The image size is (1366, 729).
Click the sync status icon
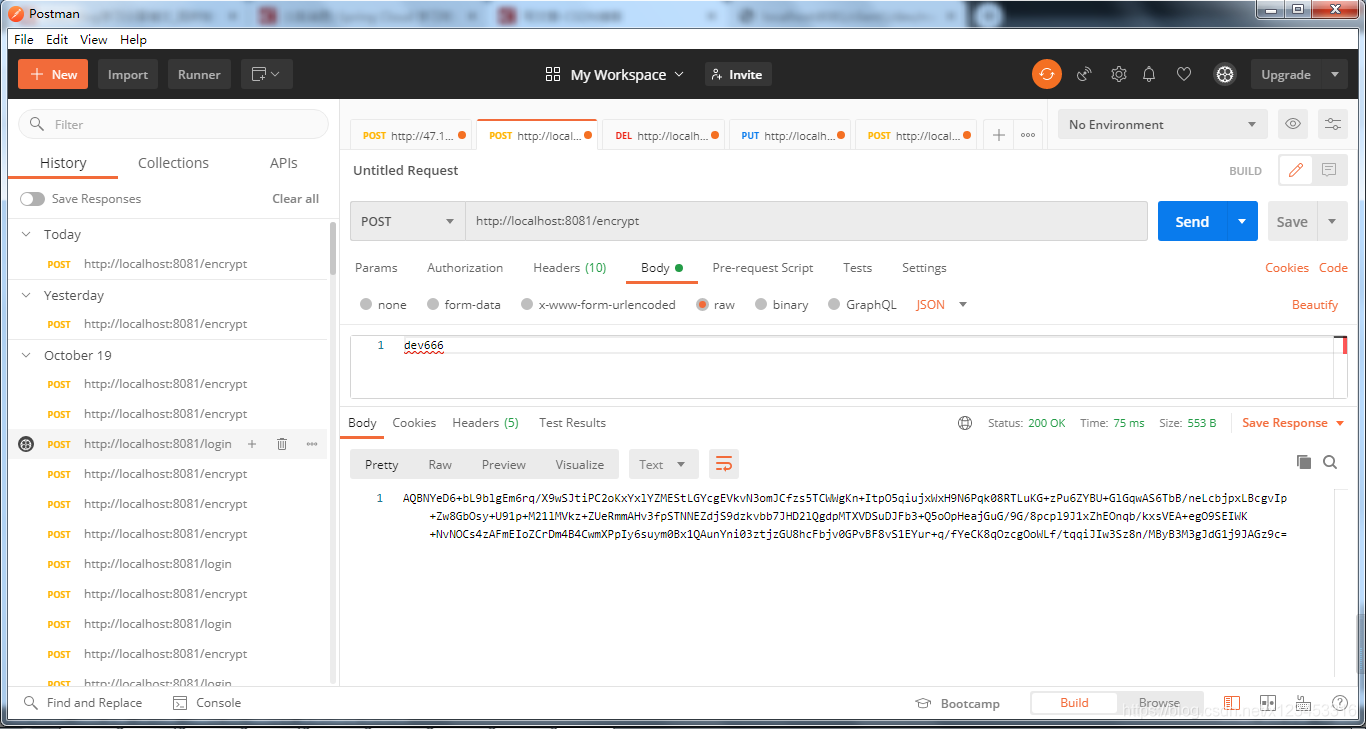pos(1046,74)
